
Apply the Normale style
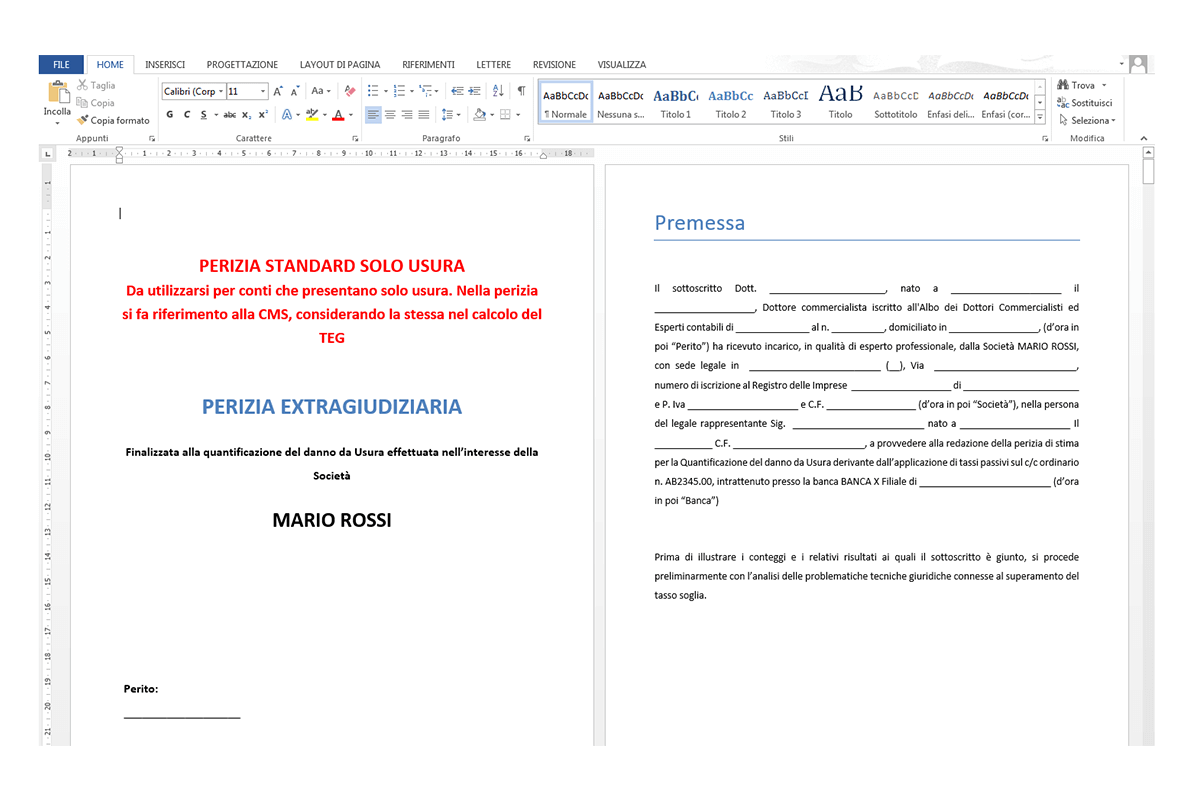(565, 102)
